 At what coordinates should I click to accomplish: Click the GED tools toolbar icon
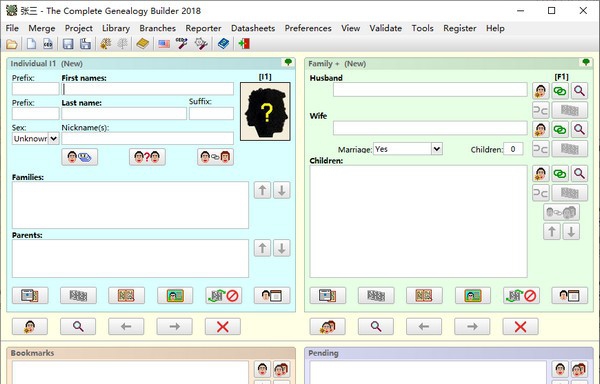(181, 44)
